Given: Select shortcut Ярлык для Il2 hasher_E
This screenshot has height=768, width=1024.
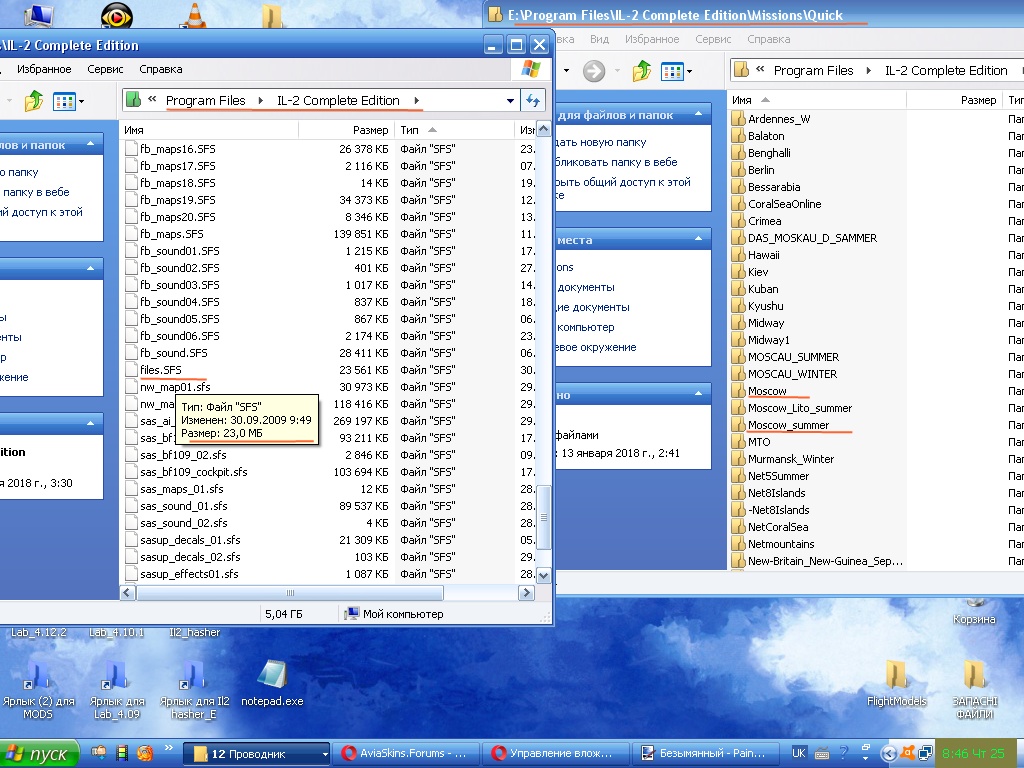Looking at the screenshot, I should (194, 689).
